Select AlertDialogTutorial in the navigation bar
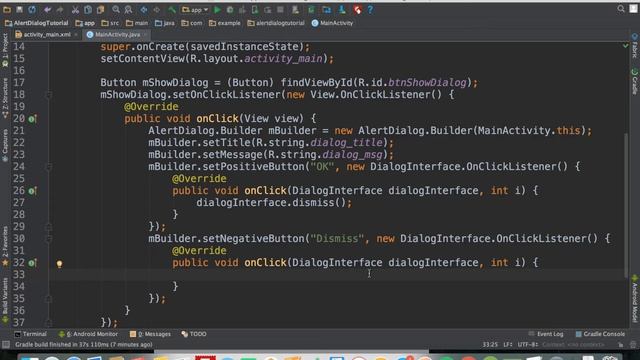 pyautogui.click(x=37, y=23)
